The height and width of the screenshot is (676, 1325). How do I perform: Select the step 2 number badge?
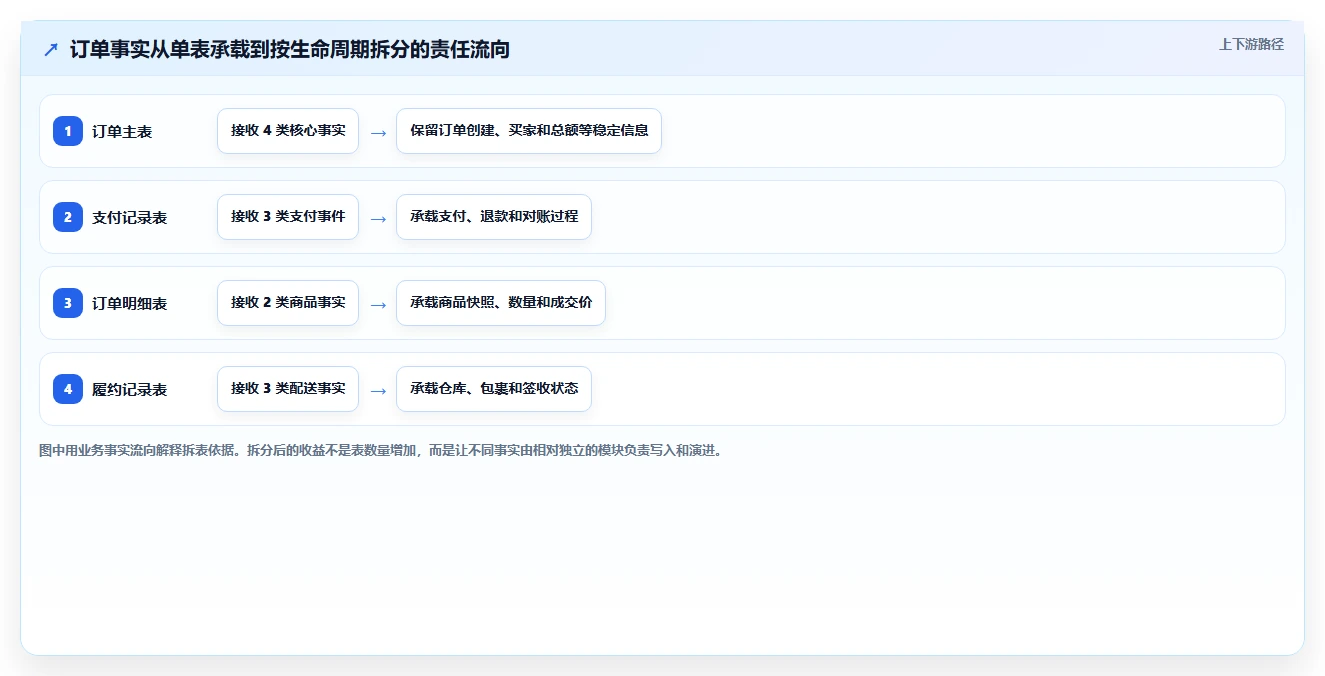point(68,217)
